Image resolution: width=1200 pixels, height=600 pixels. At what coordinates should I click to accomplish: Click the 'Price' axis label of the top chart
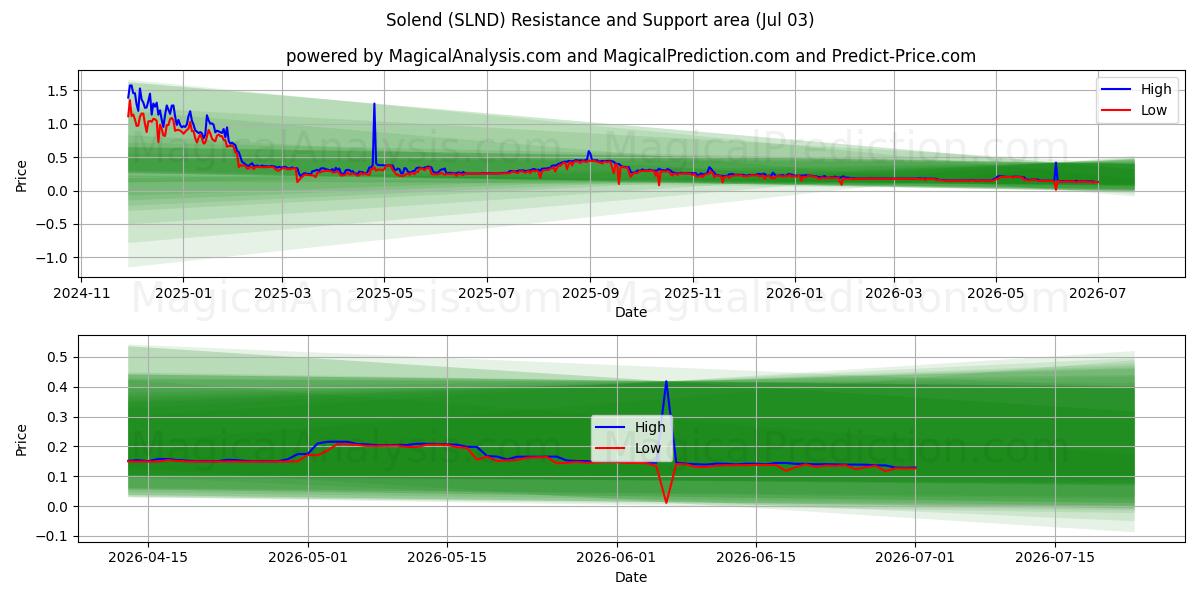pos(22,174)
